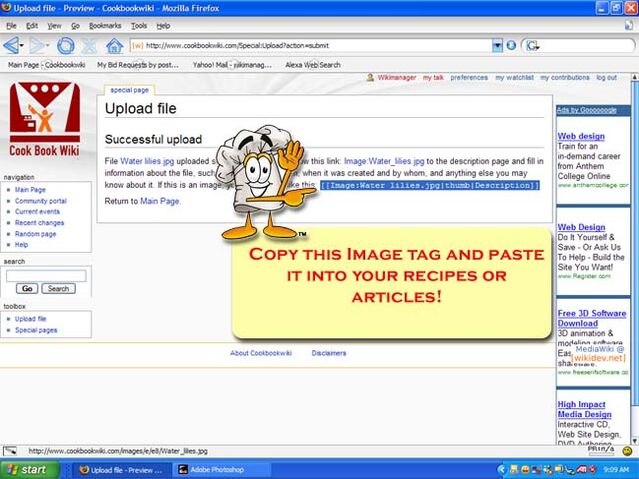Open 'Main Page - Cookbookwiki' bookmark
Screen dimensions: 639x479
pos(46,65)
